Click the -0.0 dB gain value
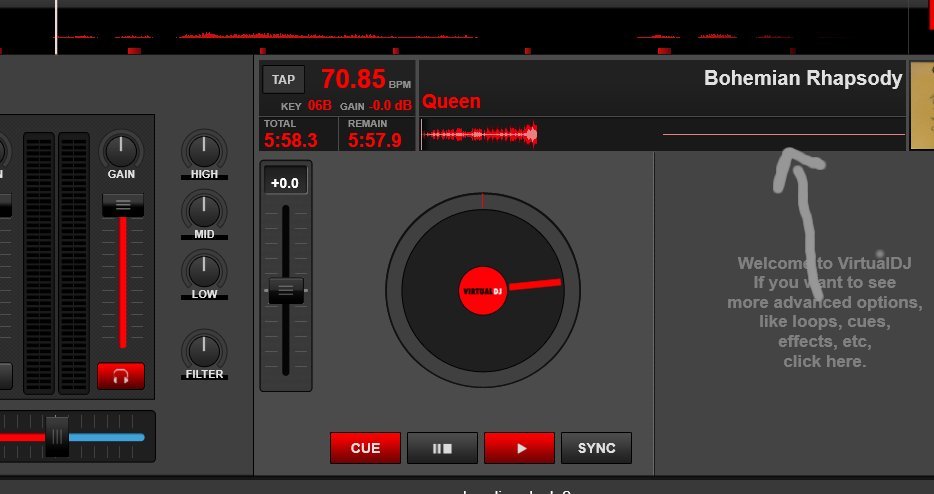 [390, 105]
